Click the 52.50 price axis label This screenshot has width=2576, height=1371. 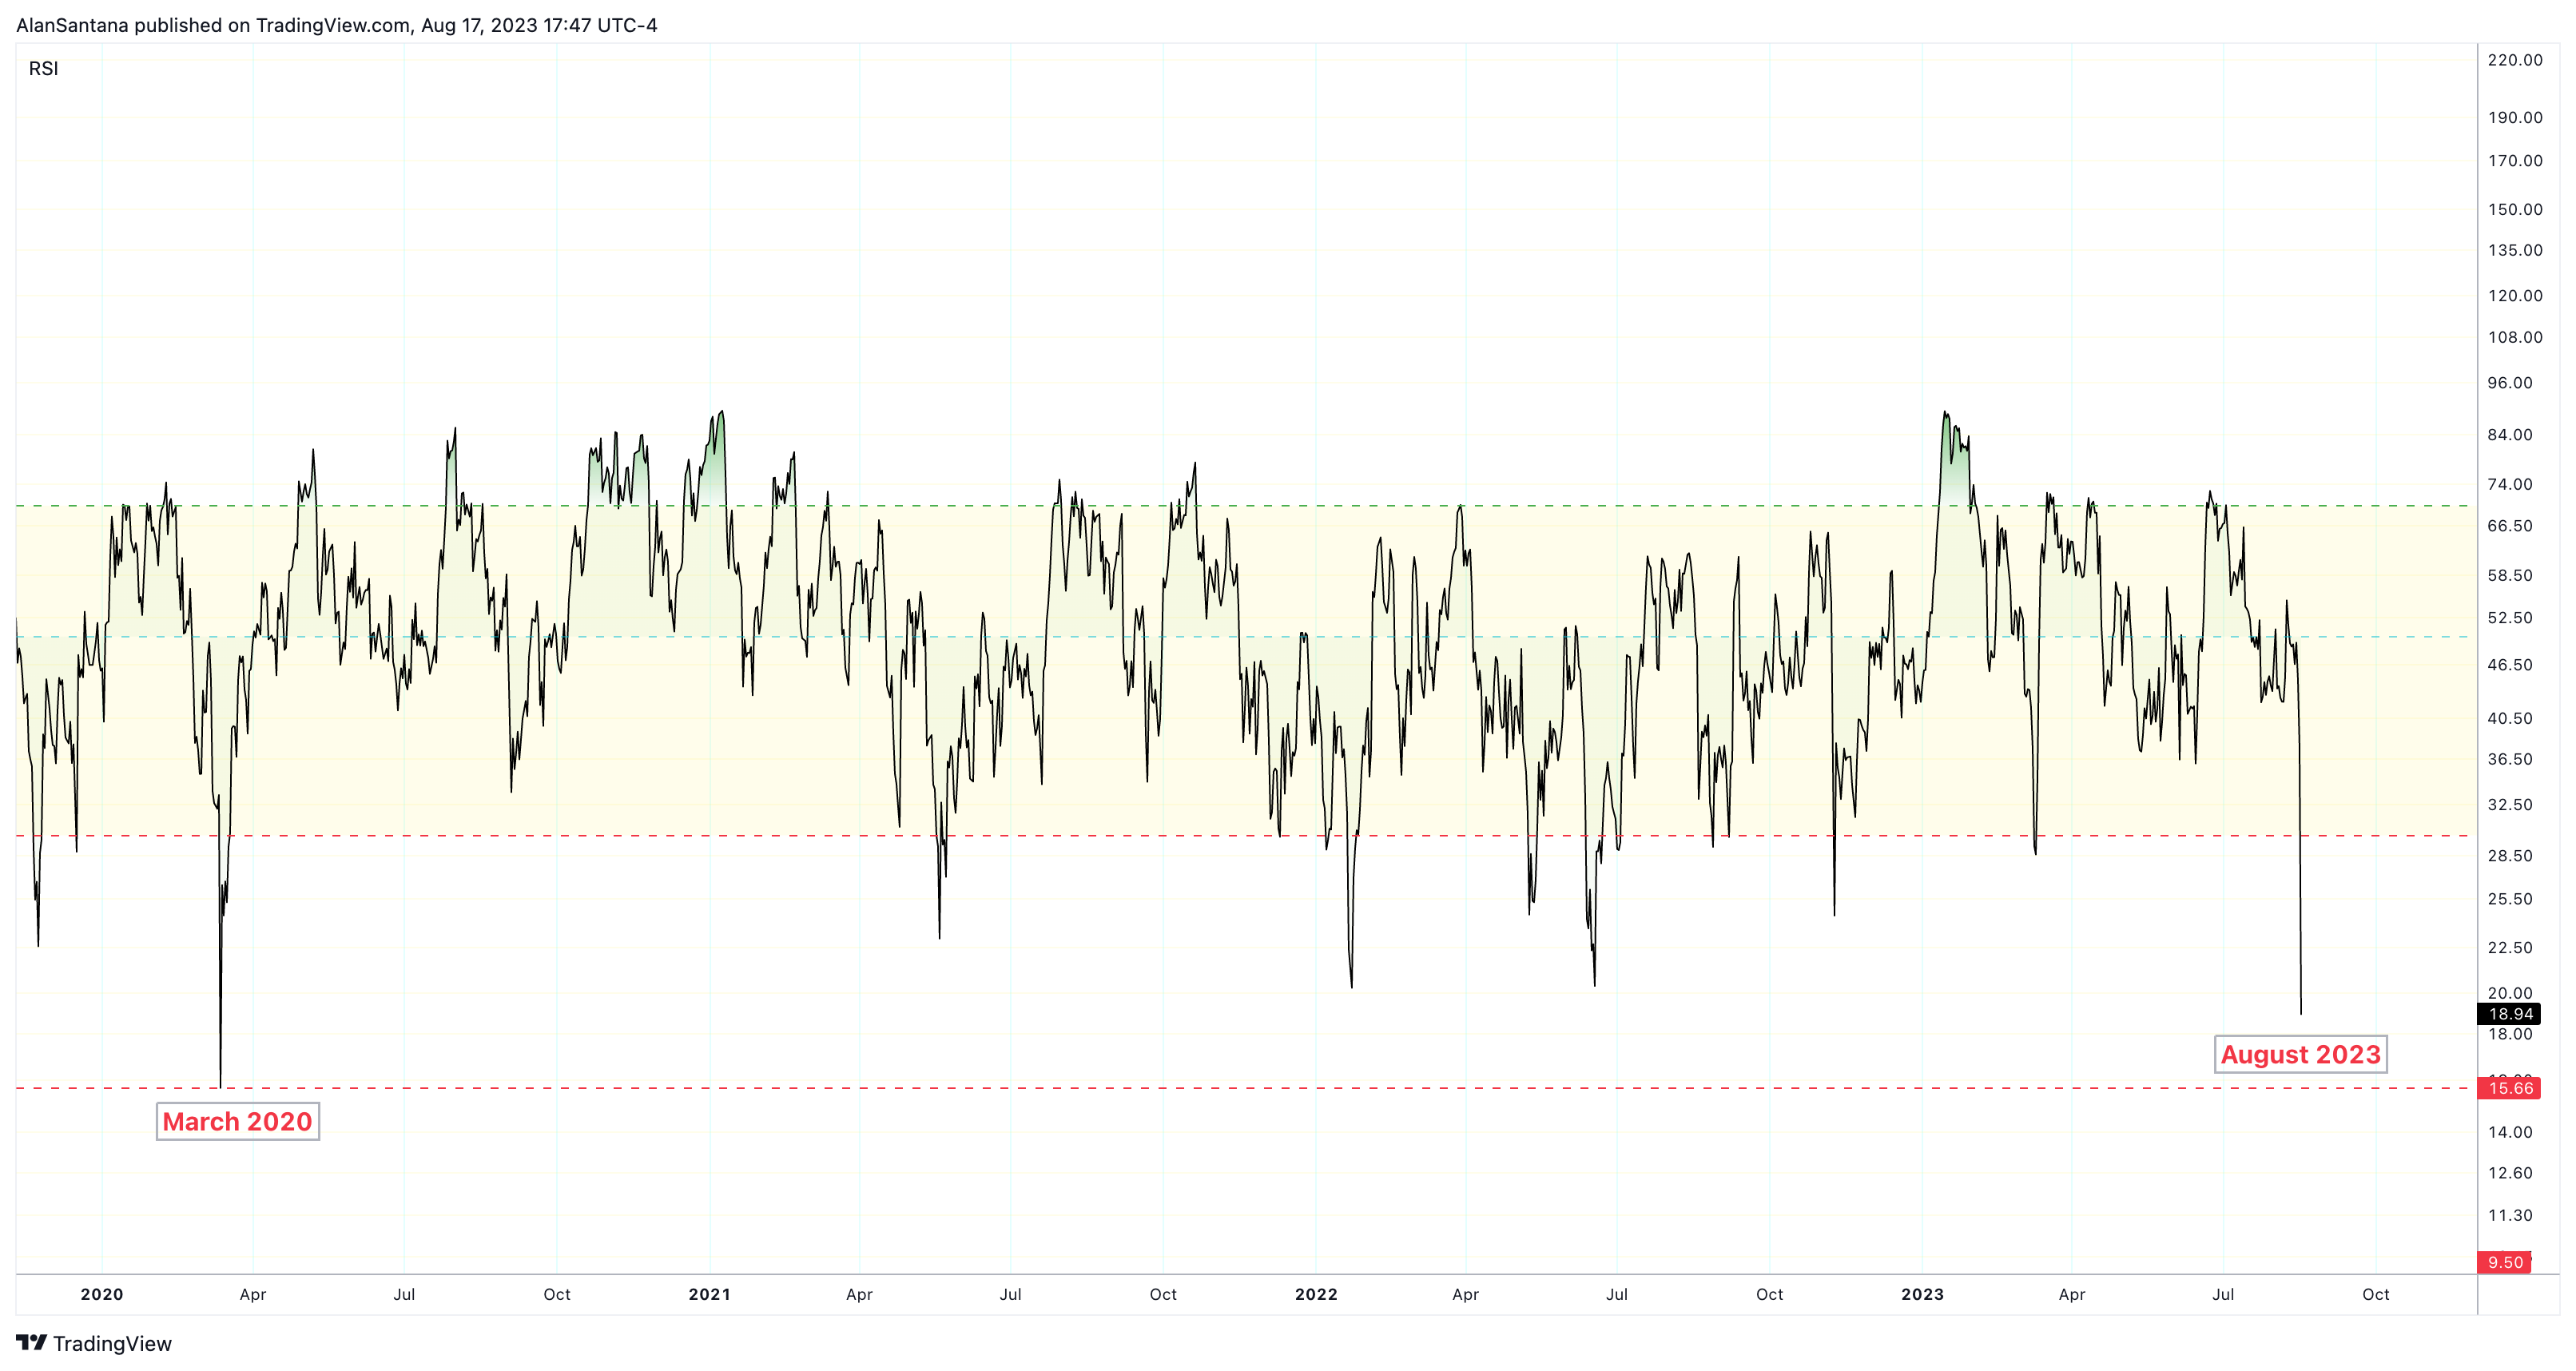coord(2510,618)
